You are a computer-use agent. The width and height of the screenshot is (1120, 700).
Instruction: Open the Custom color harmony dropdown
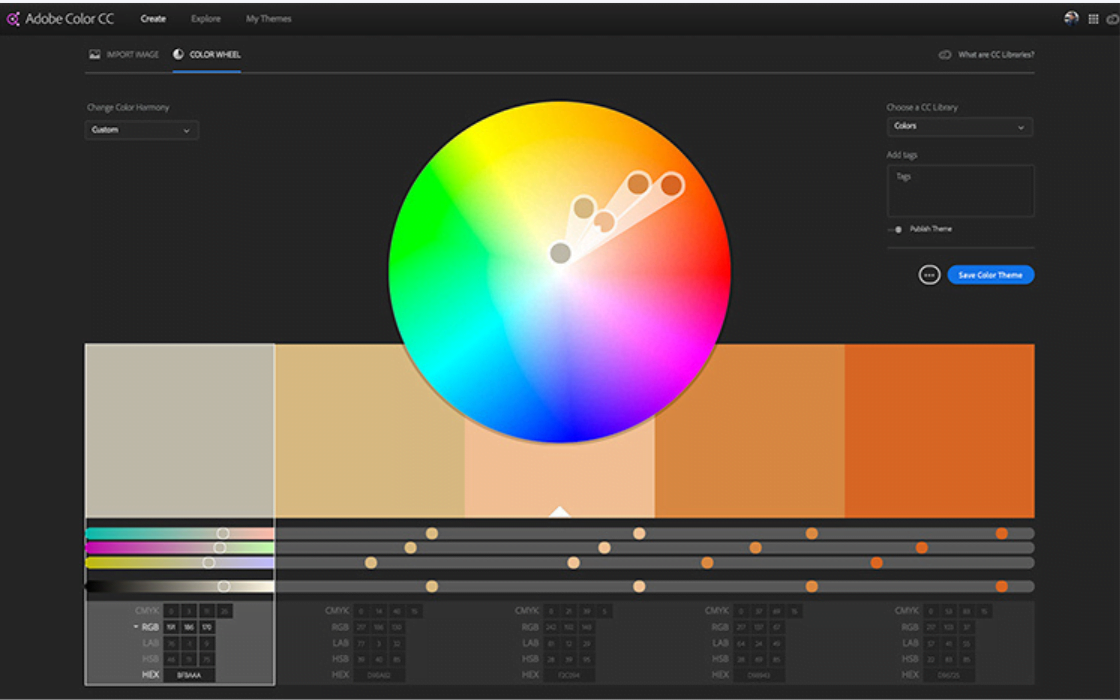141,129
